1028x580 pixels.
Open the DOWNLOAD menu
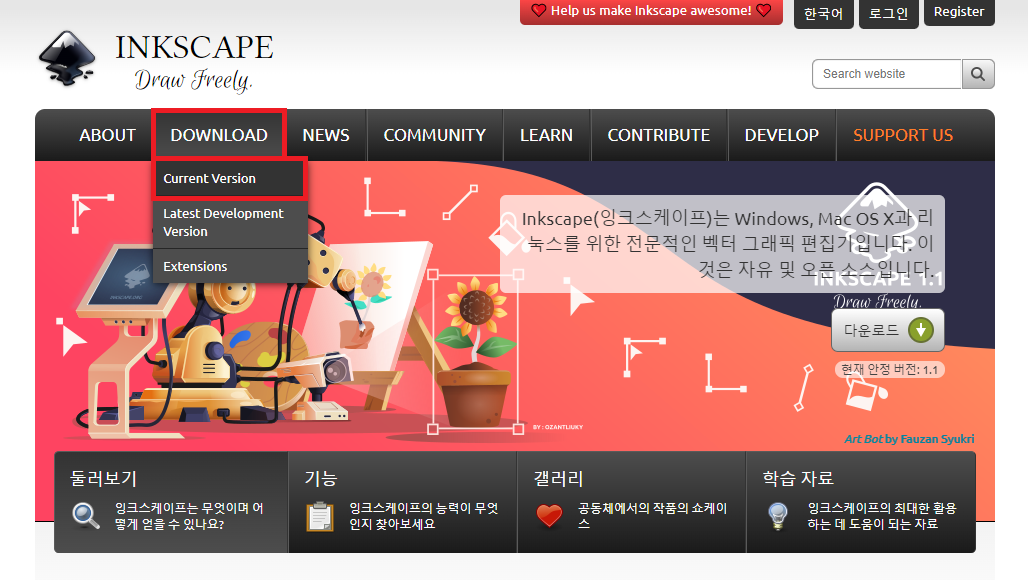(x=219, y=135)
